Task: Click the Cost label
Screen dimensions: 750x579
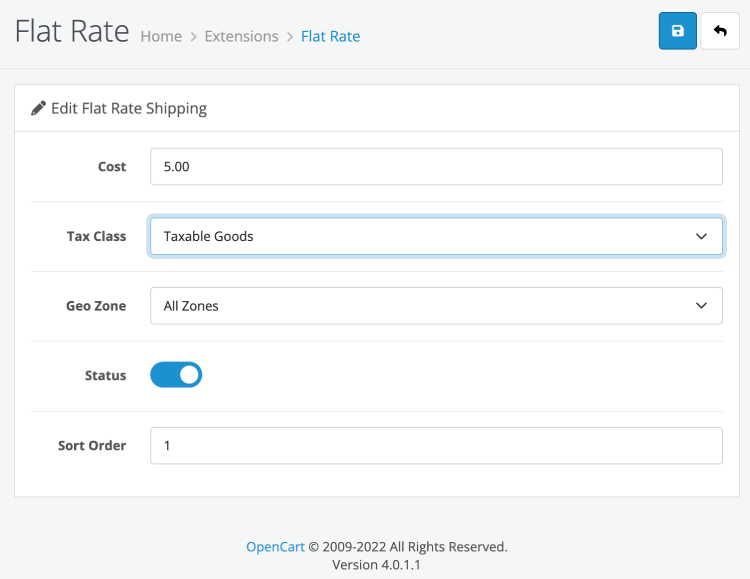Action: click(x=112, y=167)
